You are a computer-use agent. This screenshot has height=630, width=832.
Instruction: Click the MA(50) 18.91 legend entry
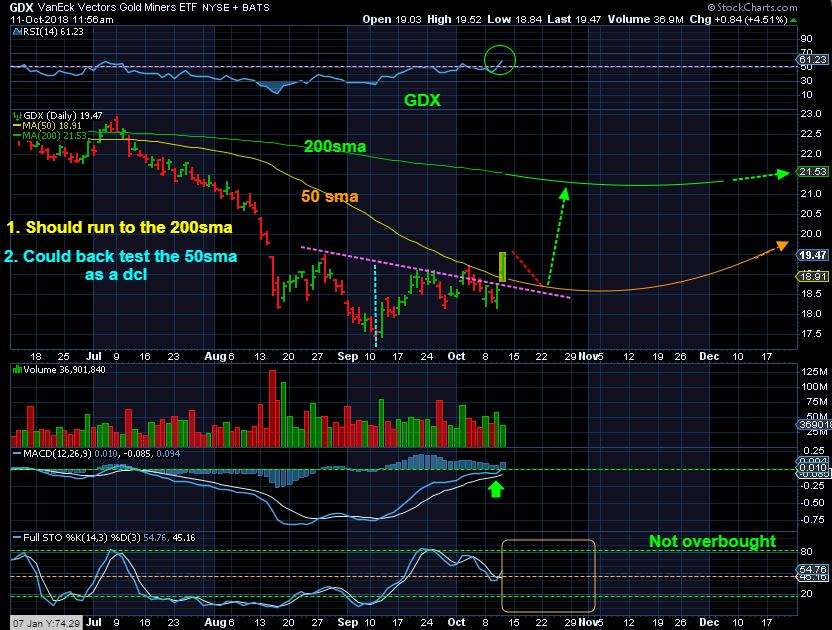(48, 126)
